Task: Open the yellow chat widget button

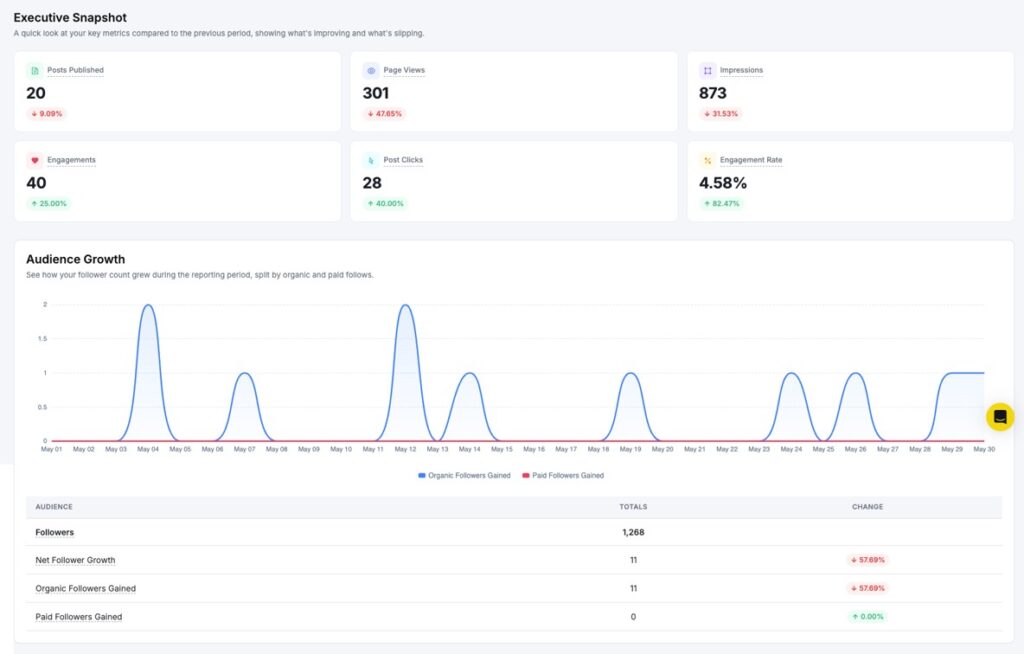Action: click(x=1000, y=417)
